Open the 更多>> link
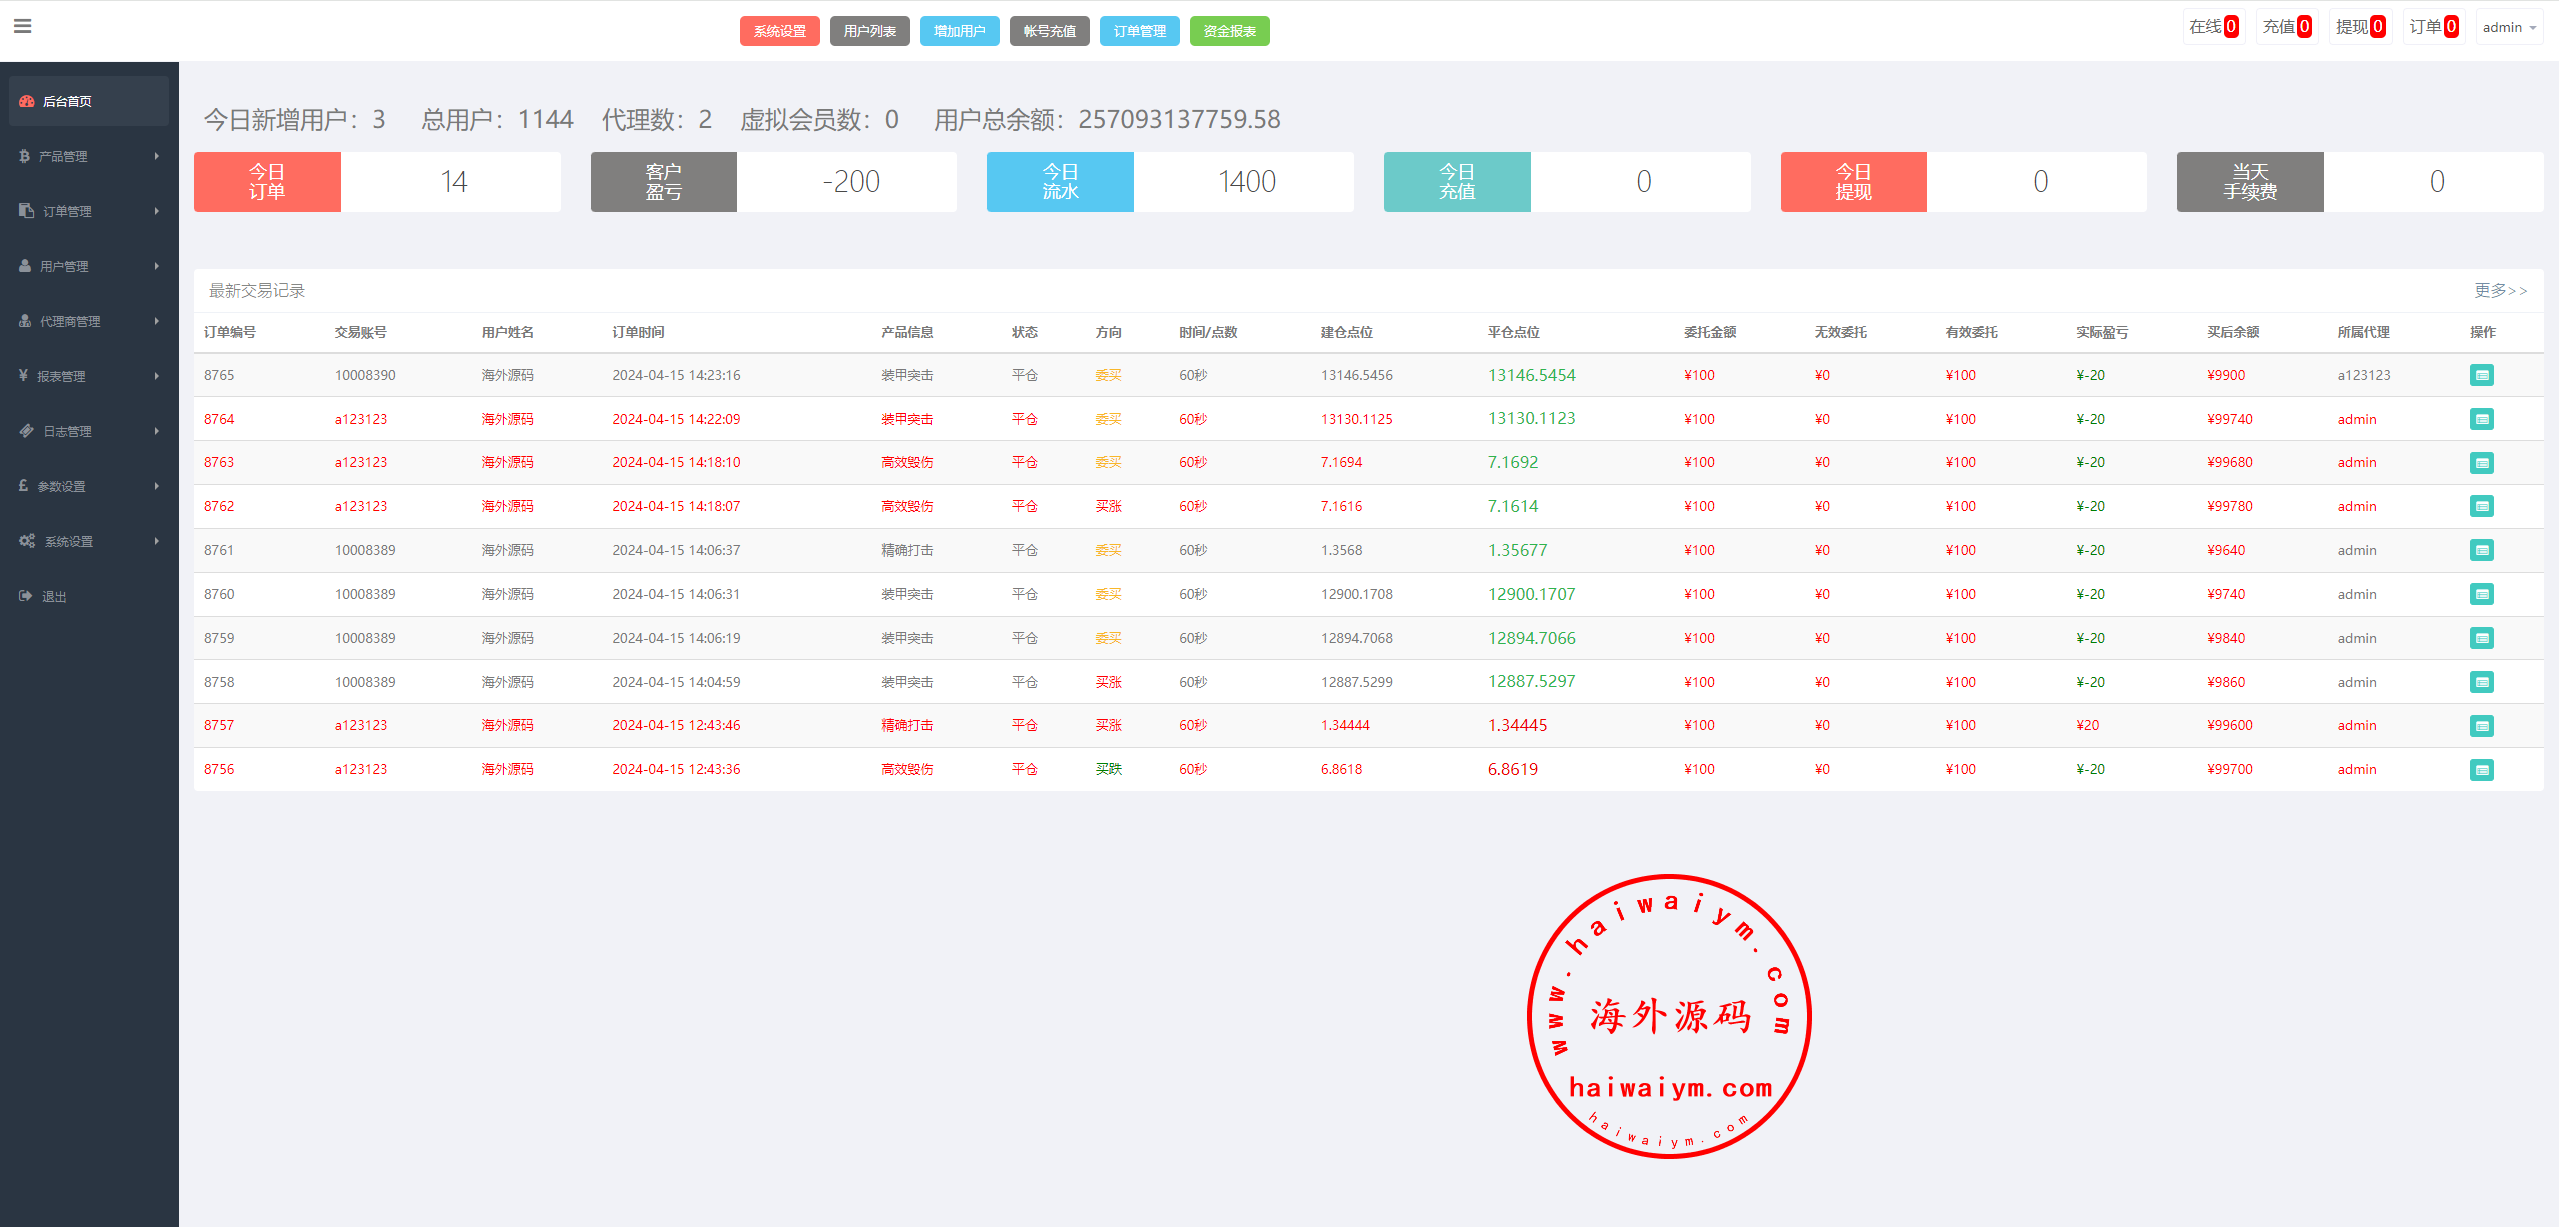 (2500, 290)
